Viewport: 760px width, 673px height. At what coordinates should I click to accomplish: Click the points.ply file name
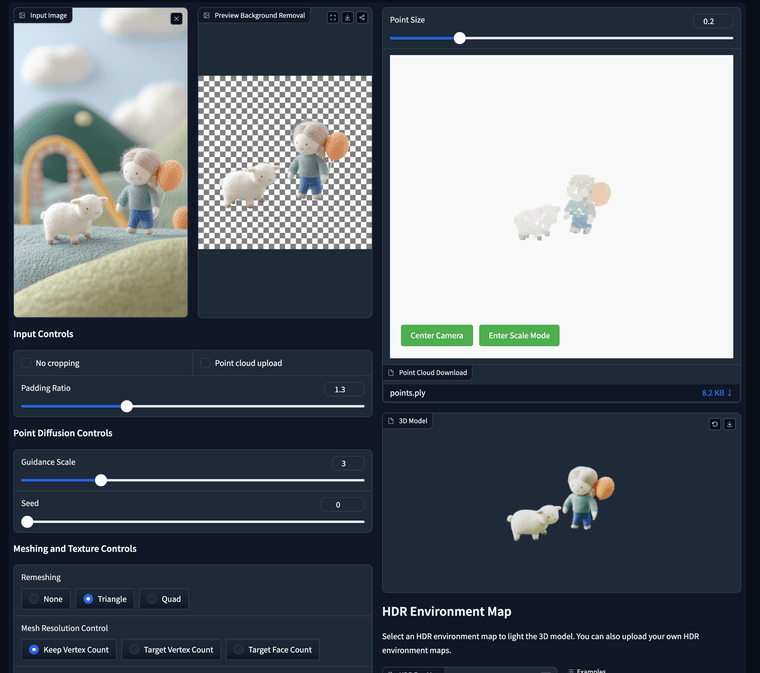(409, 393)
